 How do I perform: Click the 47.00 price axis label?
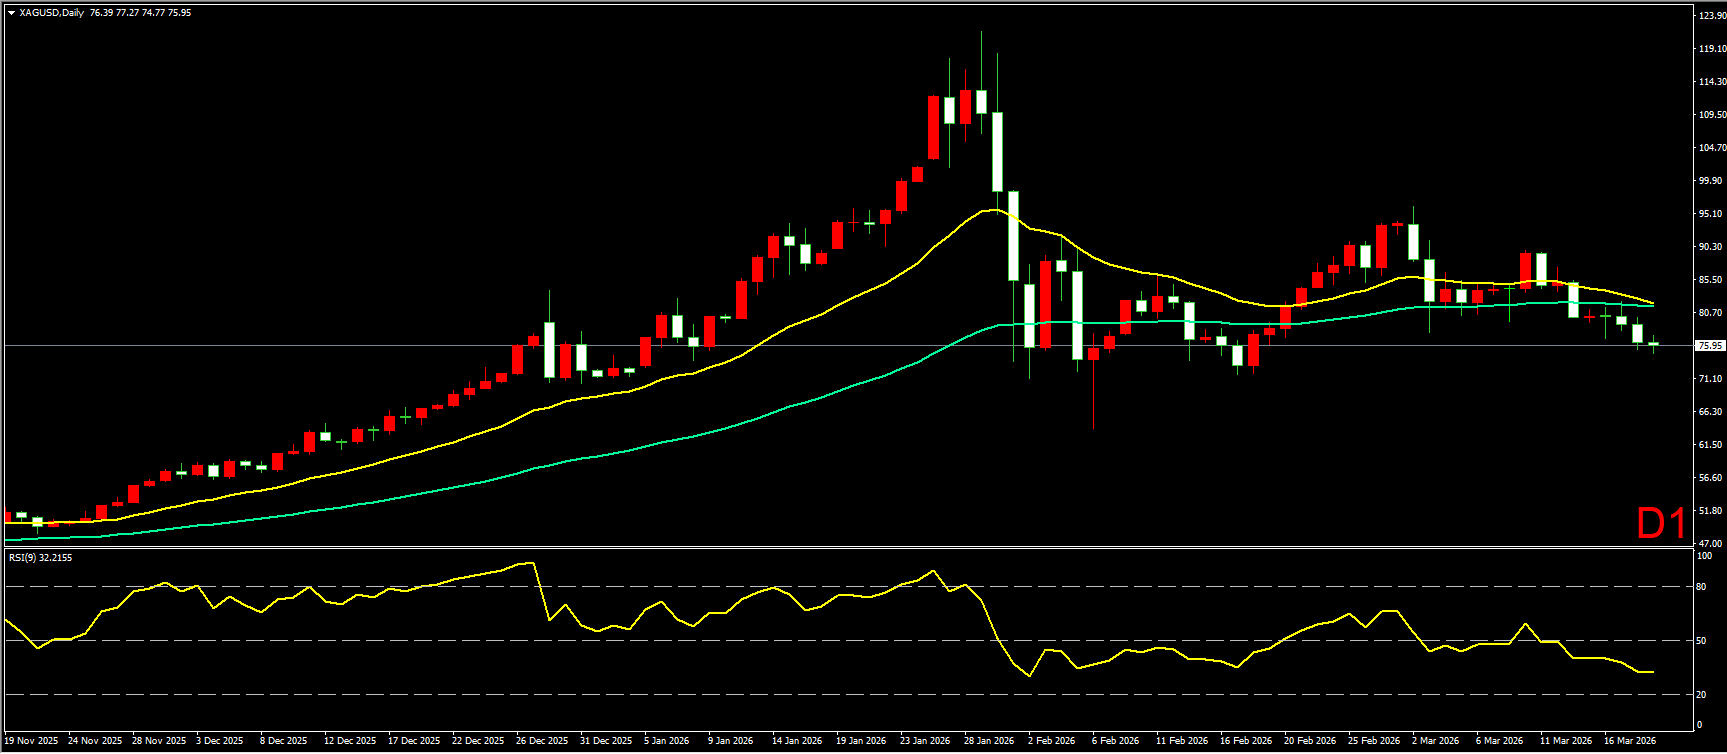point(1711,543)
